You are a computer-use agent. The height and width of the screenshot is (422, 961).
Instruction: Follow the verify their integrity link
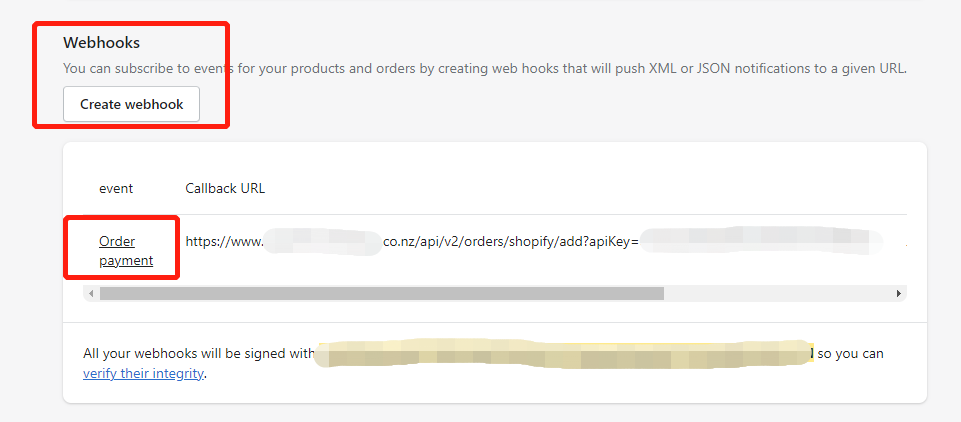click(143, 373)
